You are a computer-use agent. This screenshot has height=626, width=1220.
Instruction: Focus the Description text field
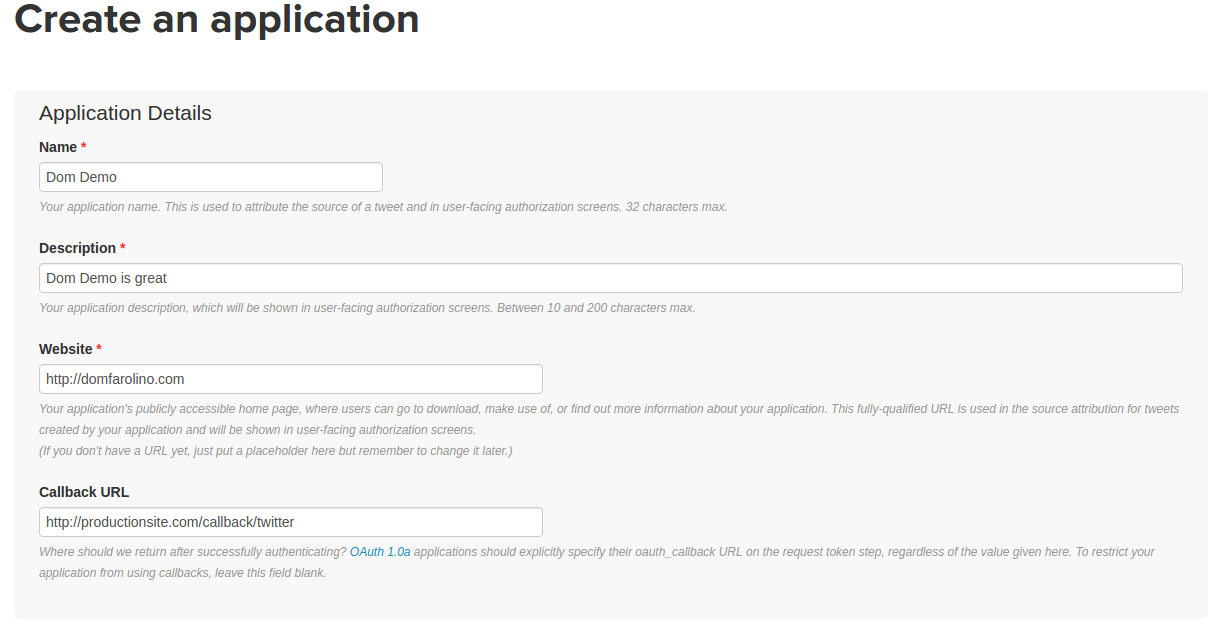(611, 278)
